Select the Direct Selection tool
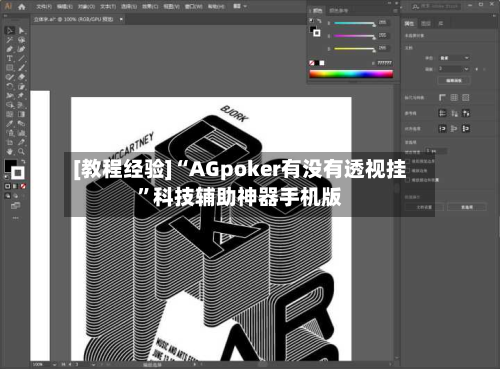 [x=21, y=31]
